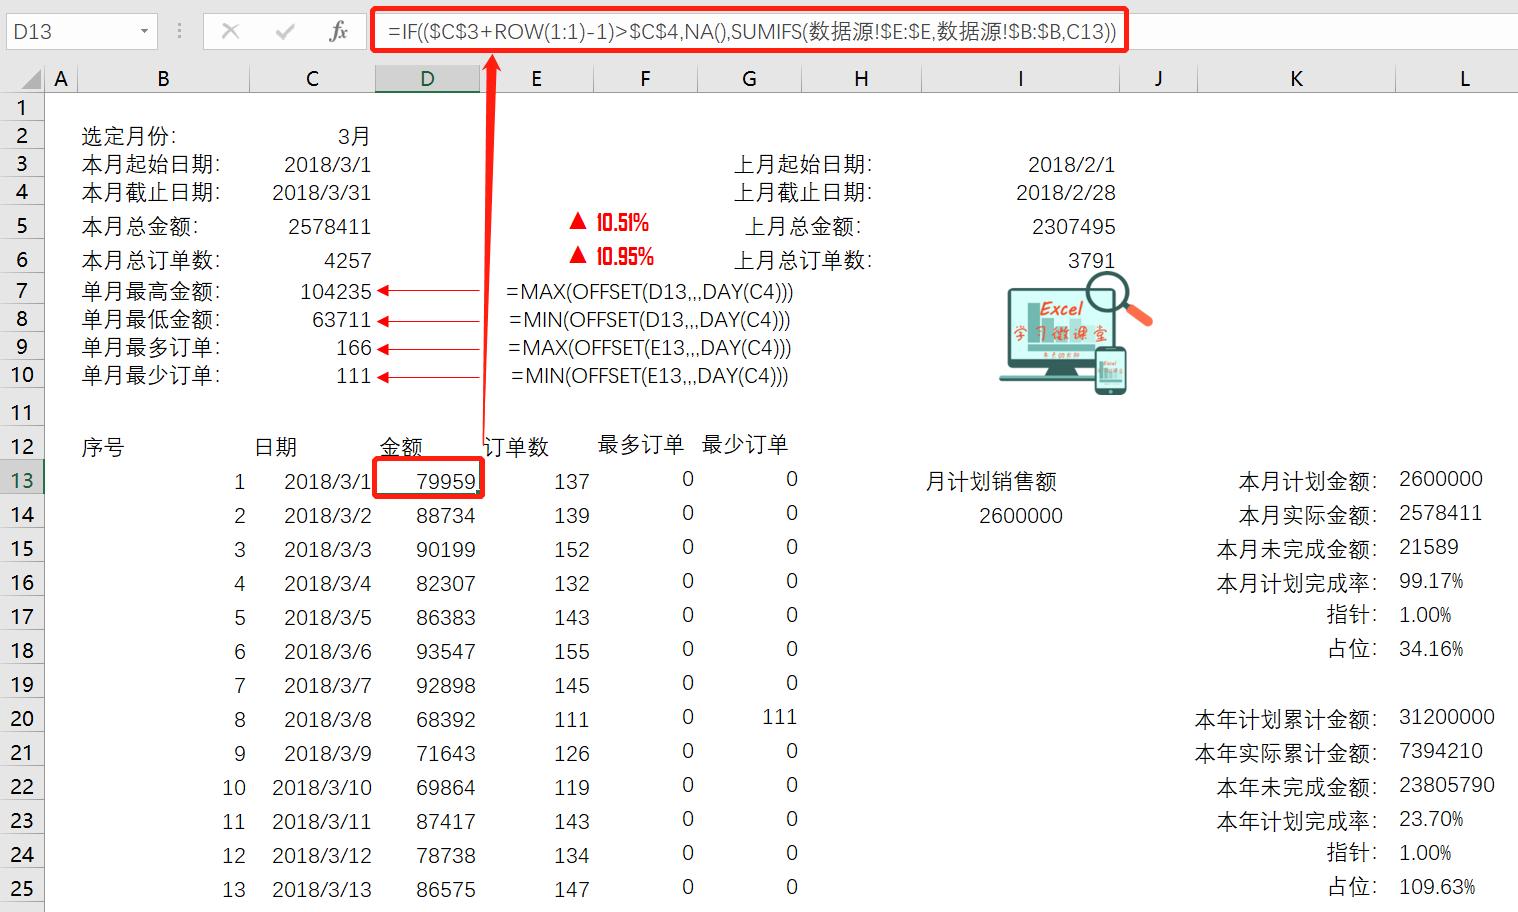Click the Select All corner button above row 1

point(27,77)
